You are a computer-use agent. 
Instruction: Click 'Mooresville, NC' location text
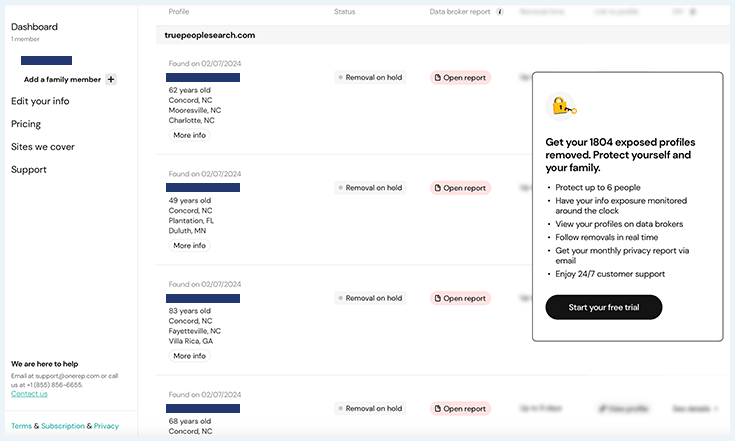point(195,110)
